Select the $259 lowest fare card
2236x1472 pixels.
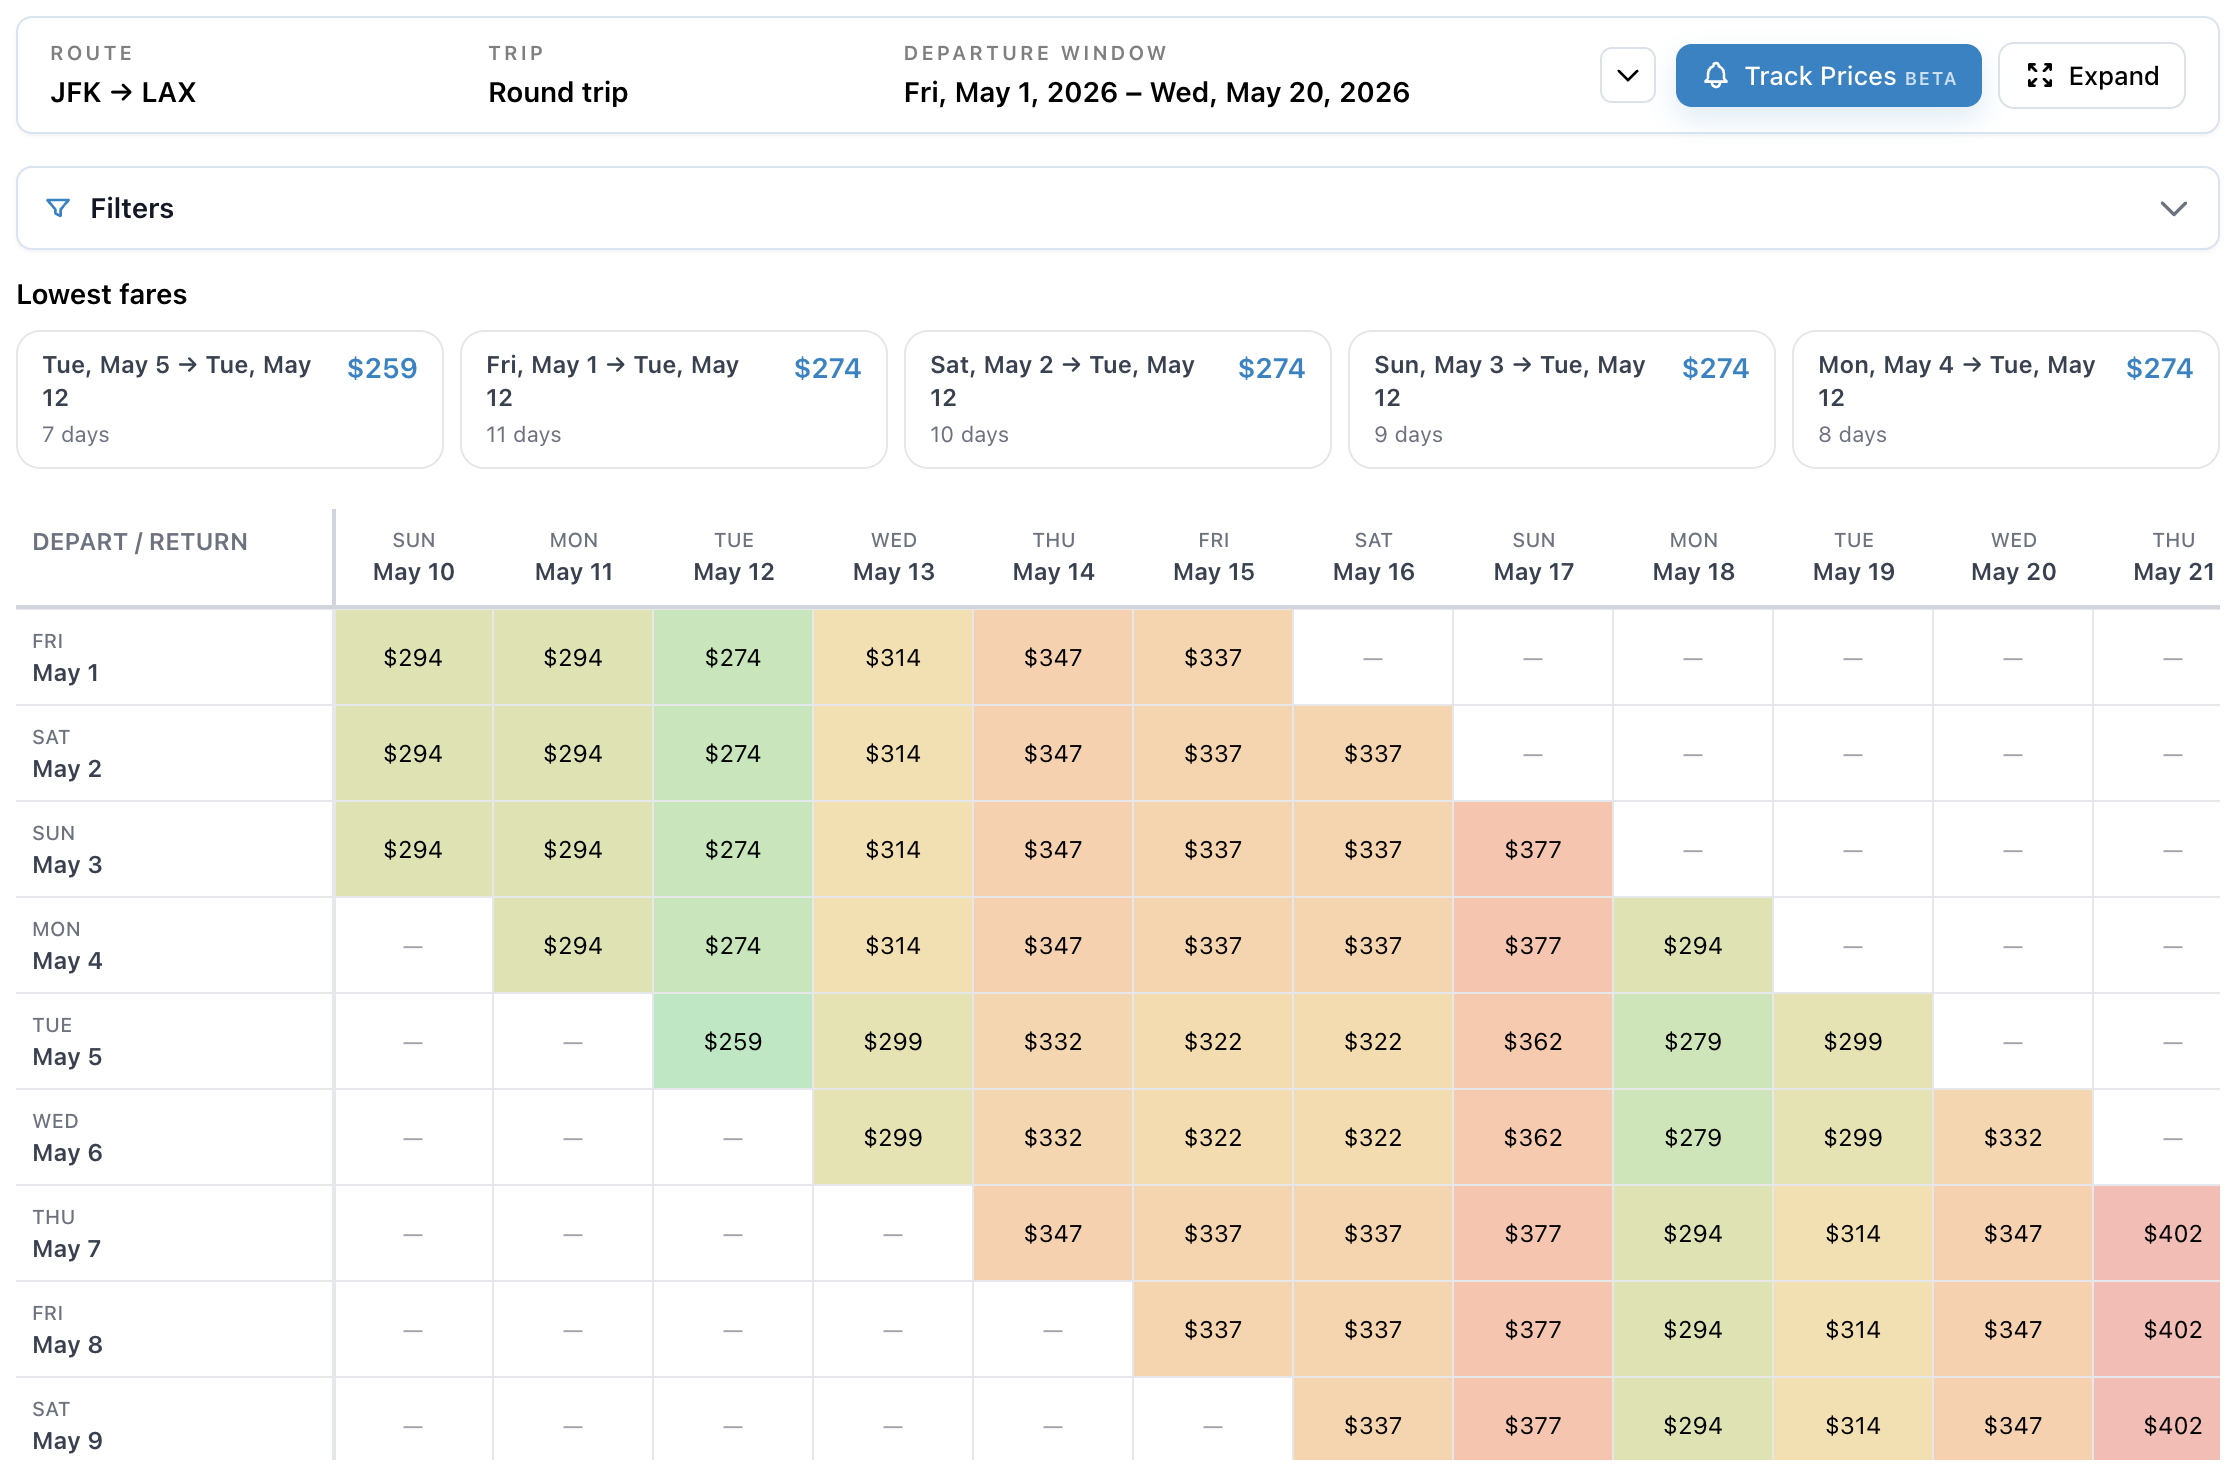[x=230, y=399]
